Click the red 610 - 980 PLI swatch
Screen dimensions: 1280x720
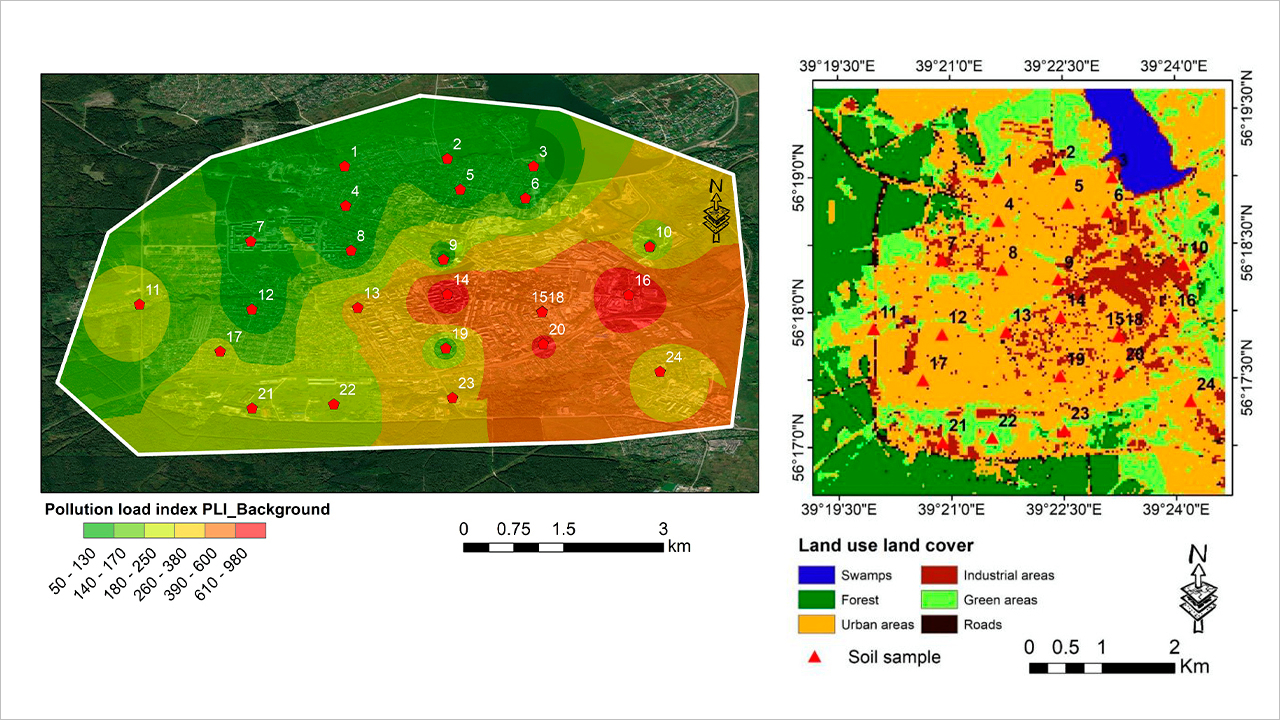(x=251, y=530)
